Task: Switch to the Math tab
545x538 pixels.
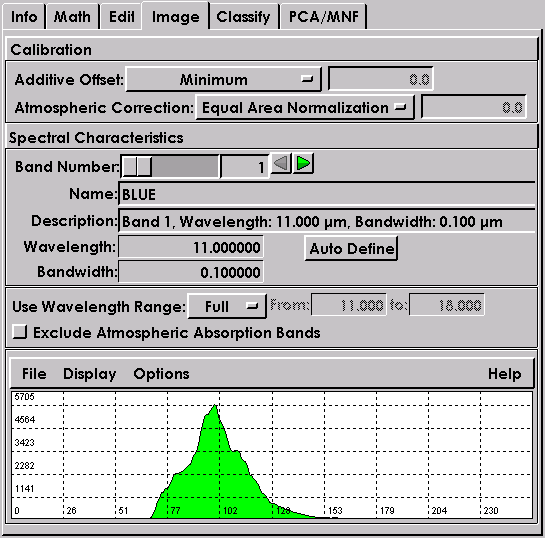Action: click(x=72, y=17)
